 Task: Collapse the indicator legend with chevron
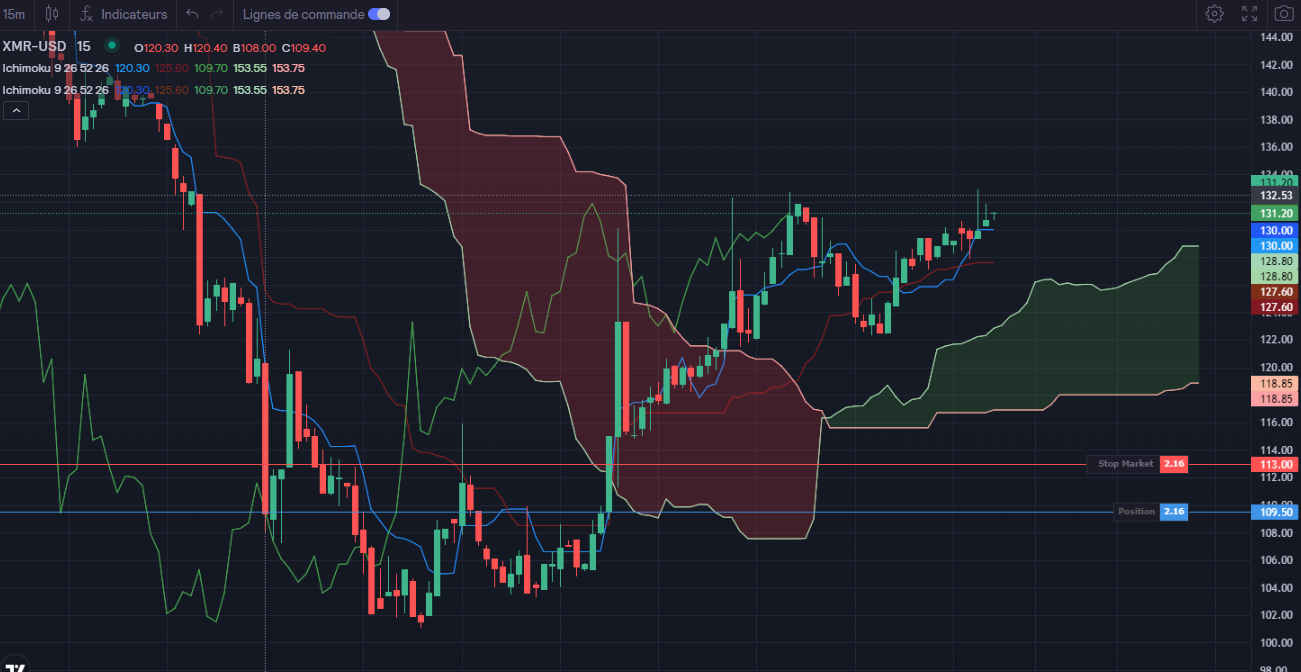coord(16,111)
